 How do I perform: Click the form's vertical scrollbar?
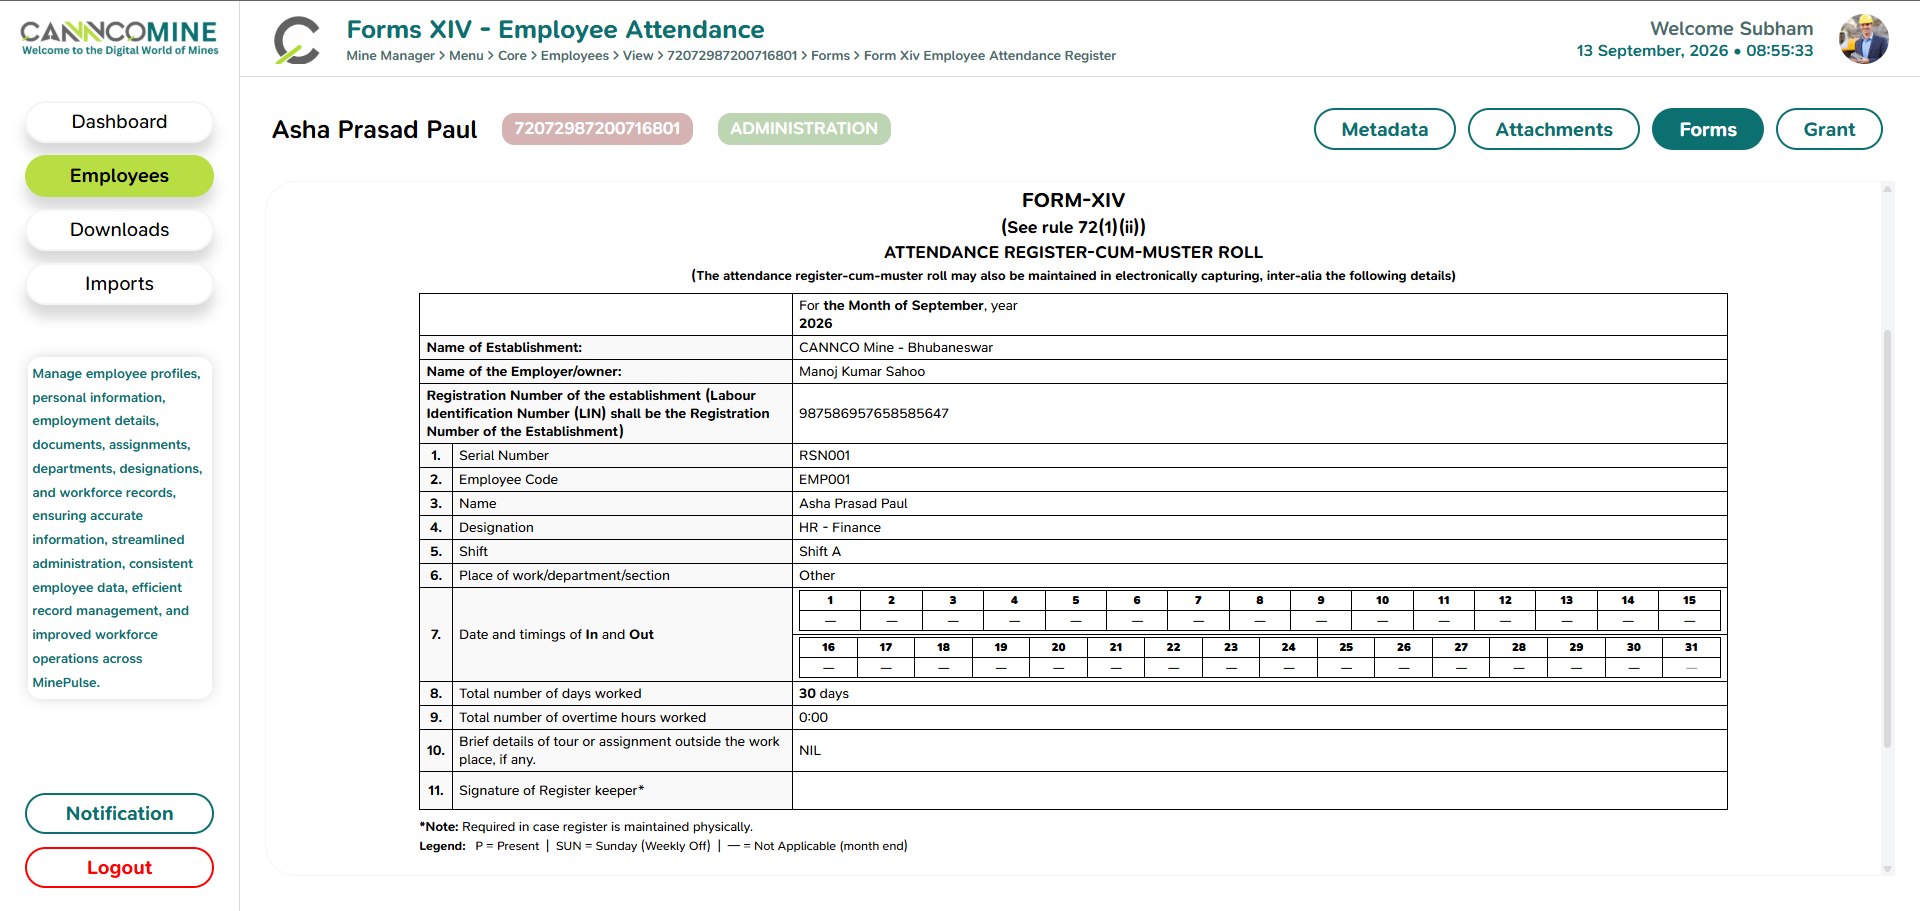(1887, 540)
